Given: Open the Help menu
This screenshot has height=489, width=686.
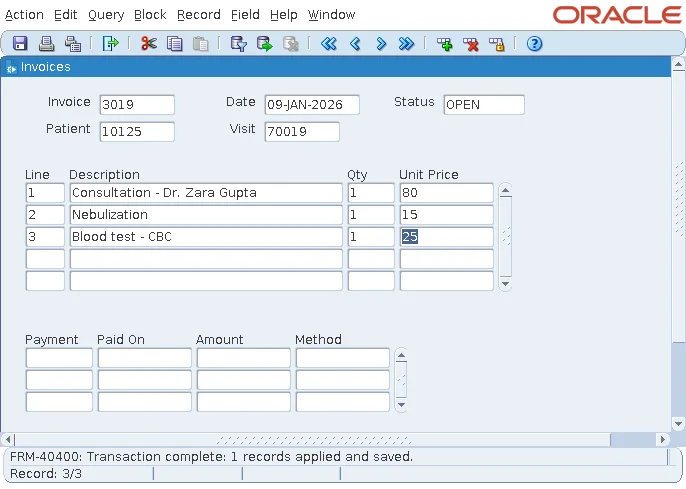Looking at the screenshot, I should click(284, 15).
